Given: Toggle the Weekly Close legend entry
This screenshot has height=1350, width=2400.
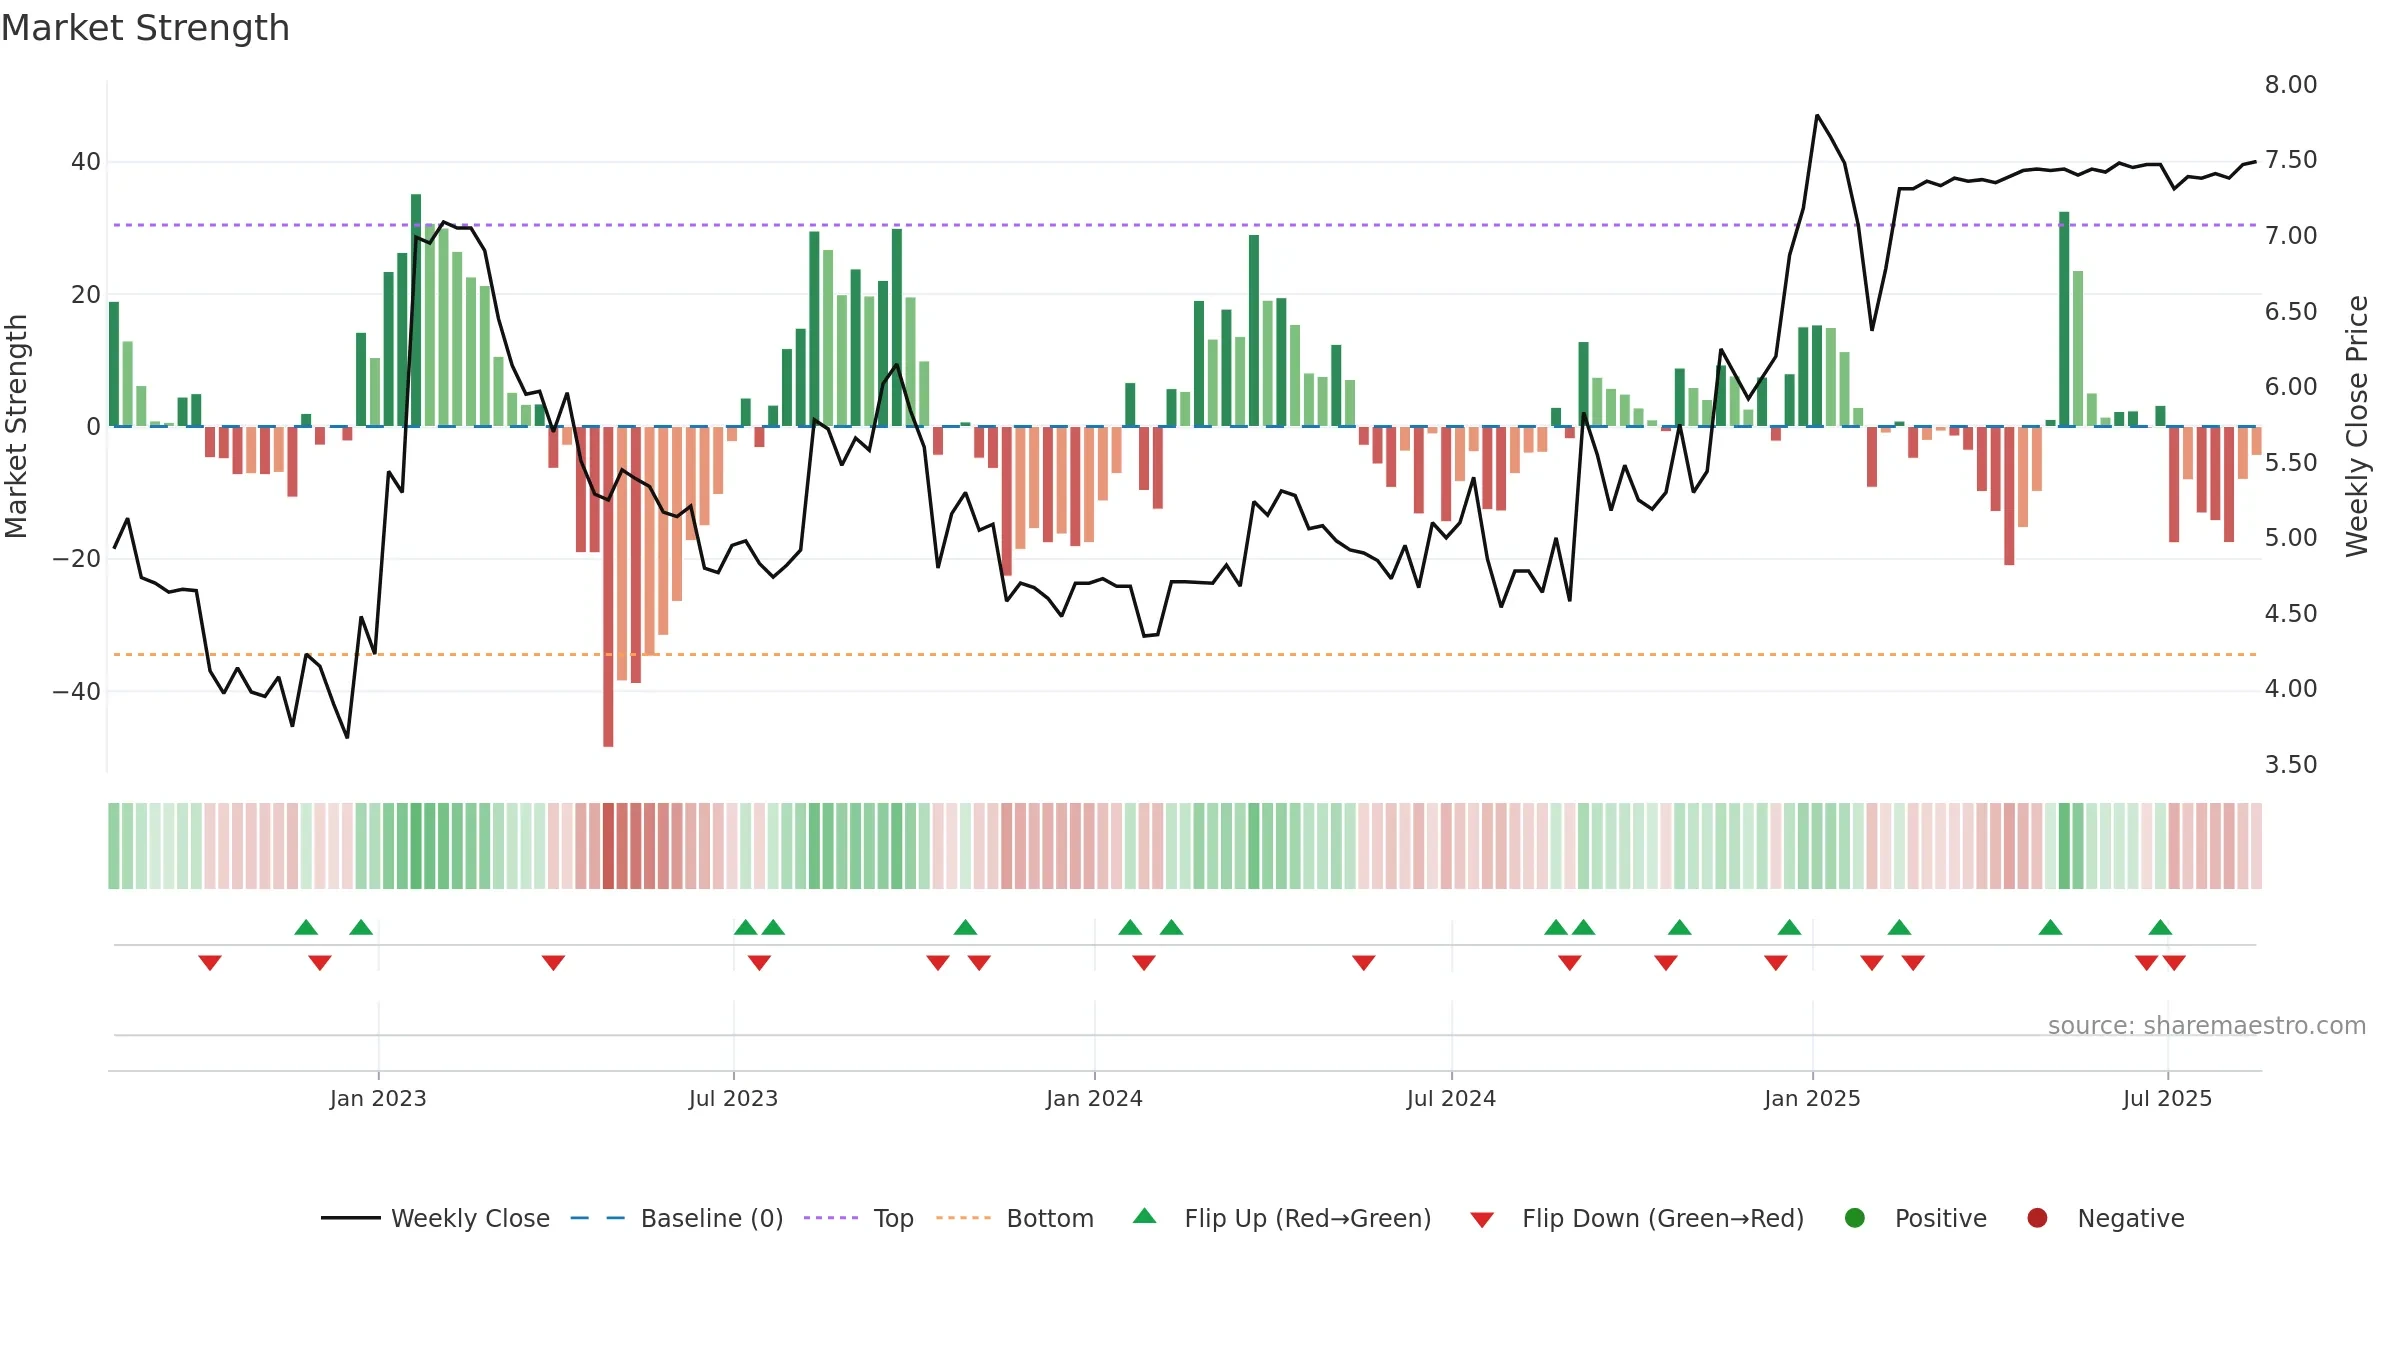Looking at the screenshot, I should pyautogui.click(x=435, y=1218).
